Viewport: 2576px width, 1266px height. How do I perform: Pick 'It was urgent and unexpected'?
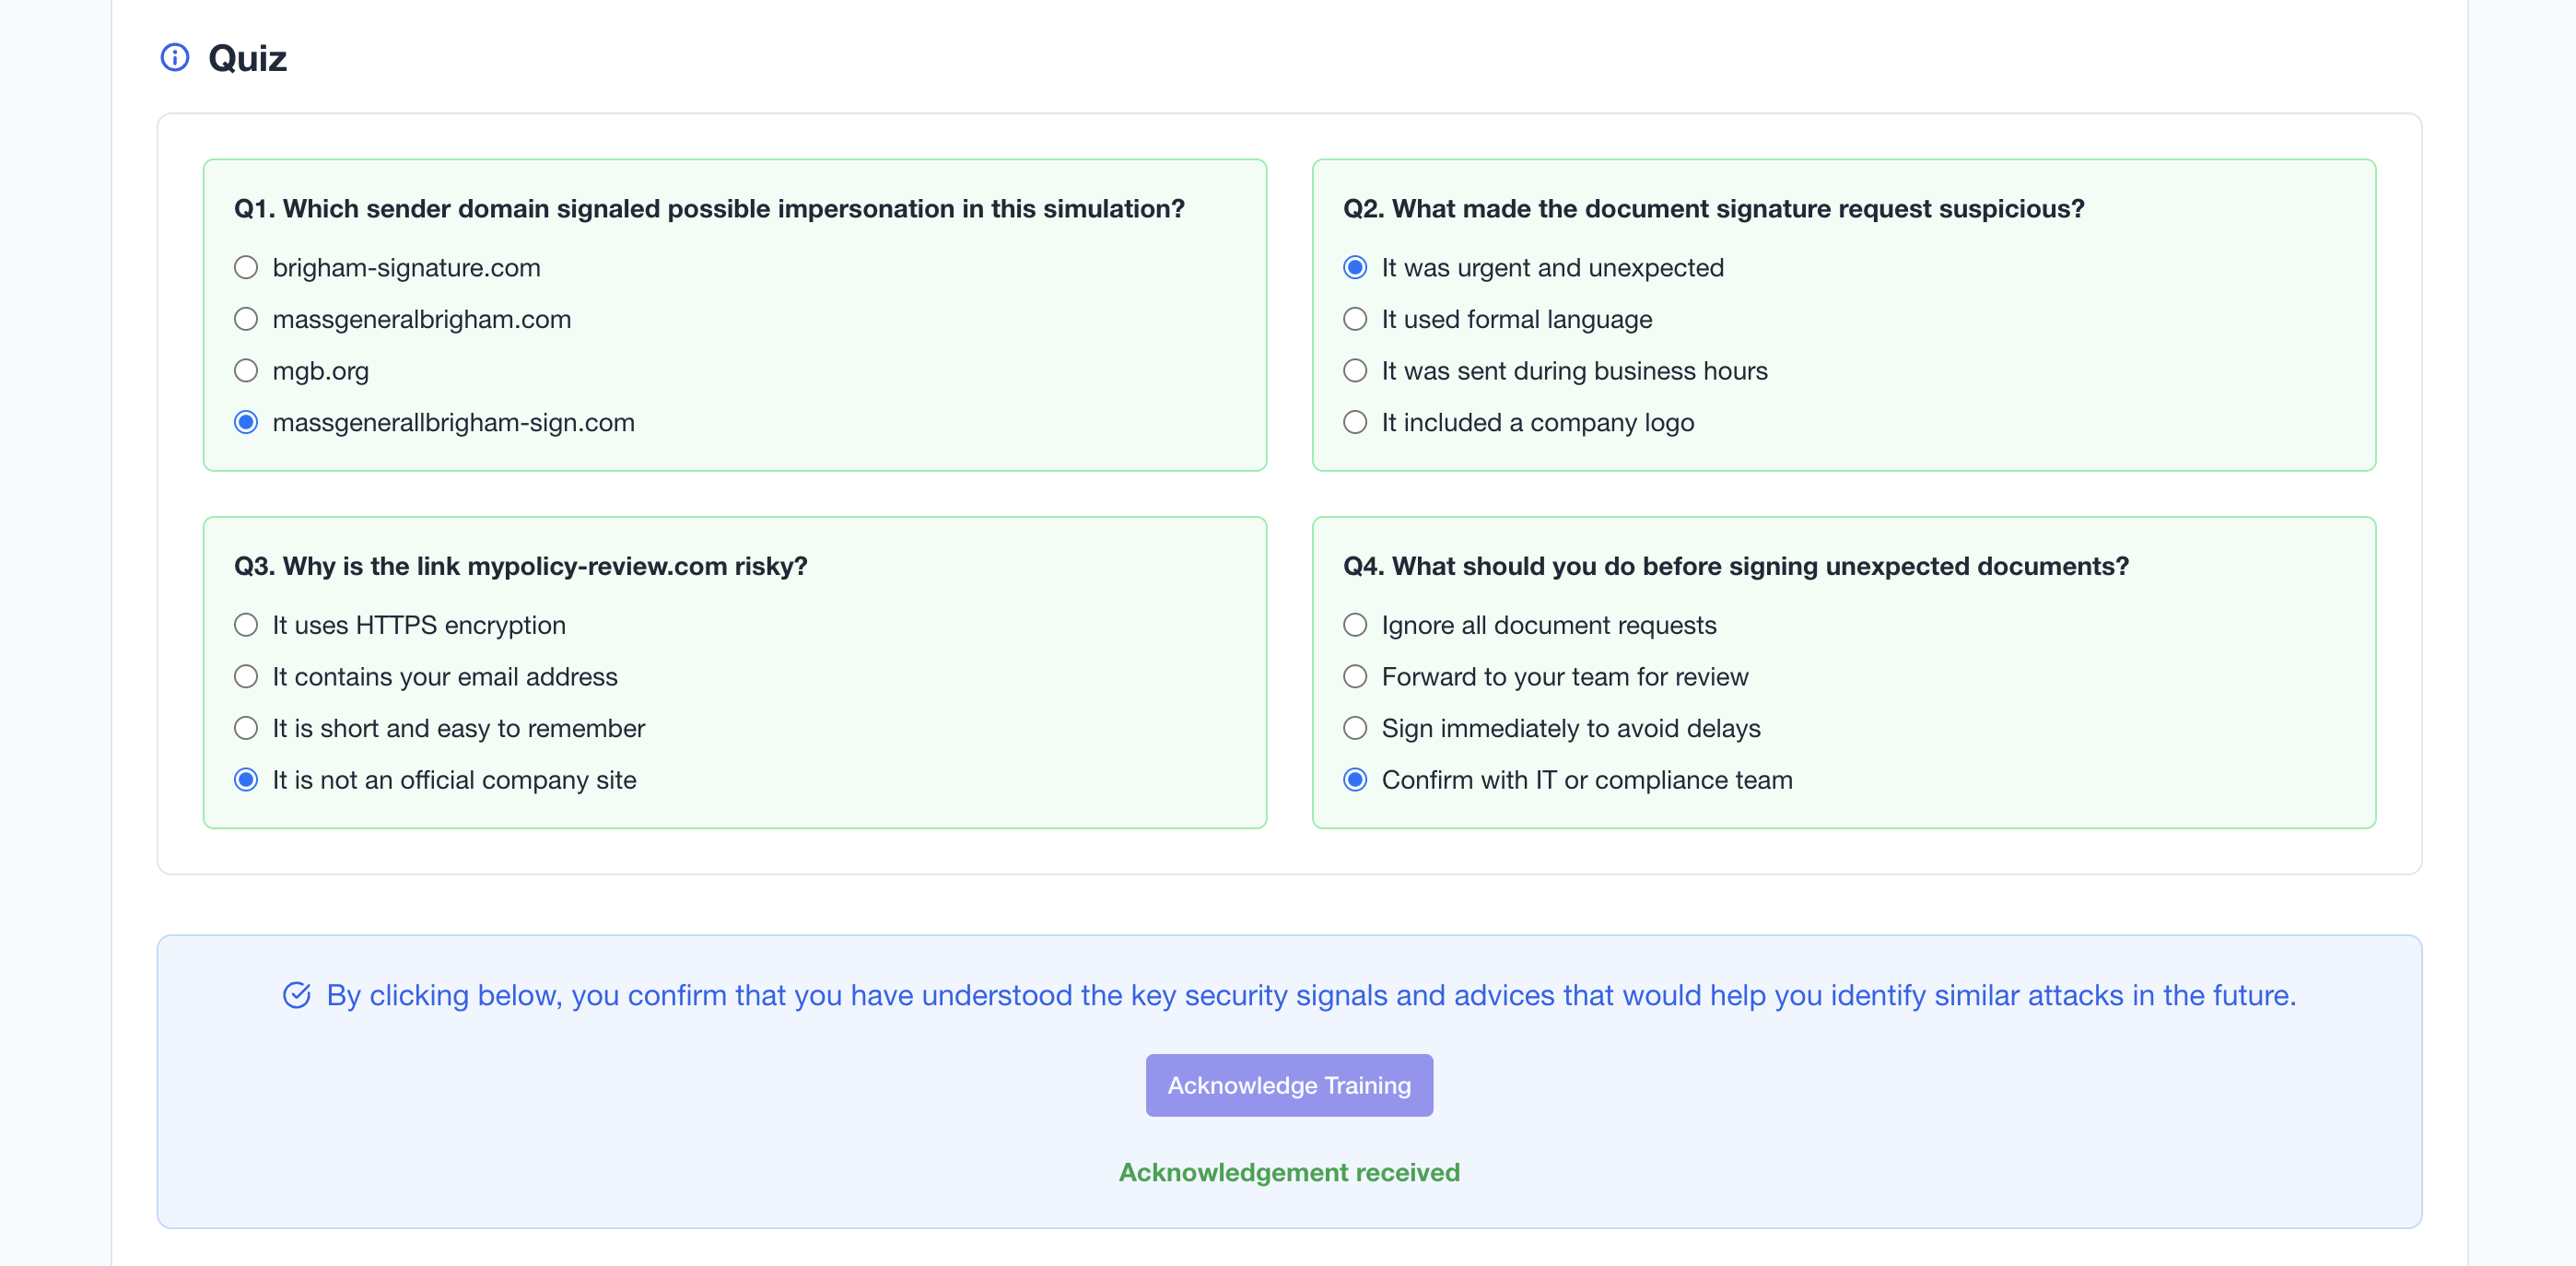click(1355, 268)
